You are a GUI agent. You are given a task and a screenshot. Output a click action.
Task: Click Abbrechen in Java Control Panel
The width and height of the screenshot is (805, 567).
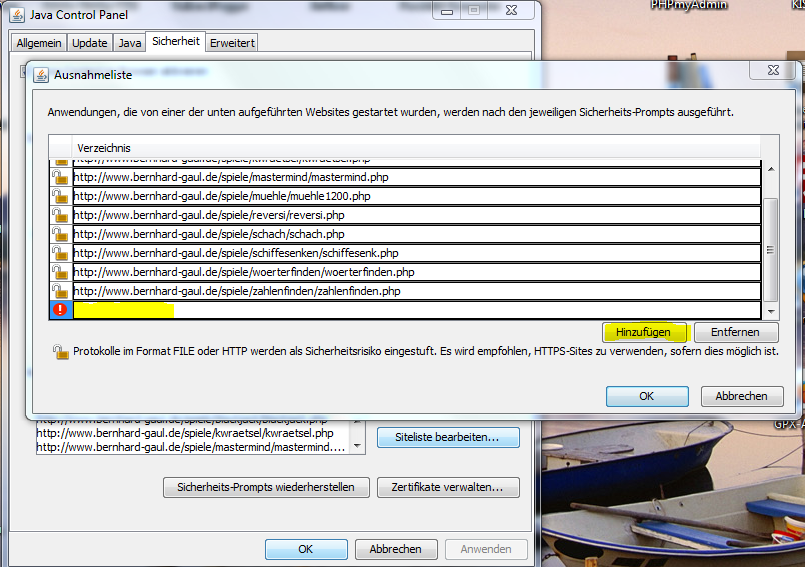(396, 549)
